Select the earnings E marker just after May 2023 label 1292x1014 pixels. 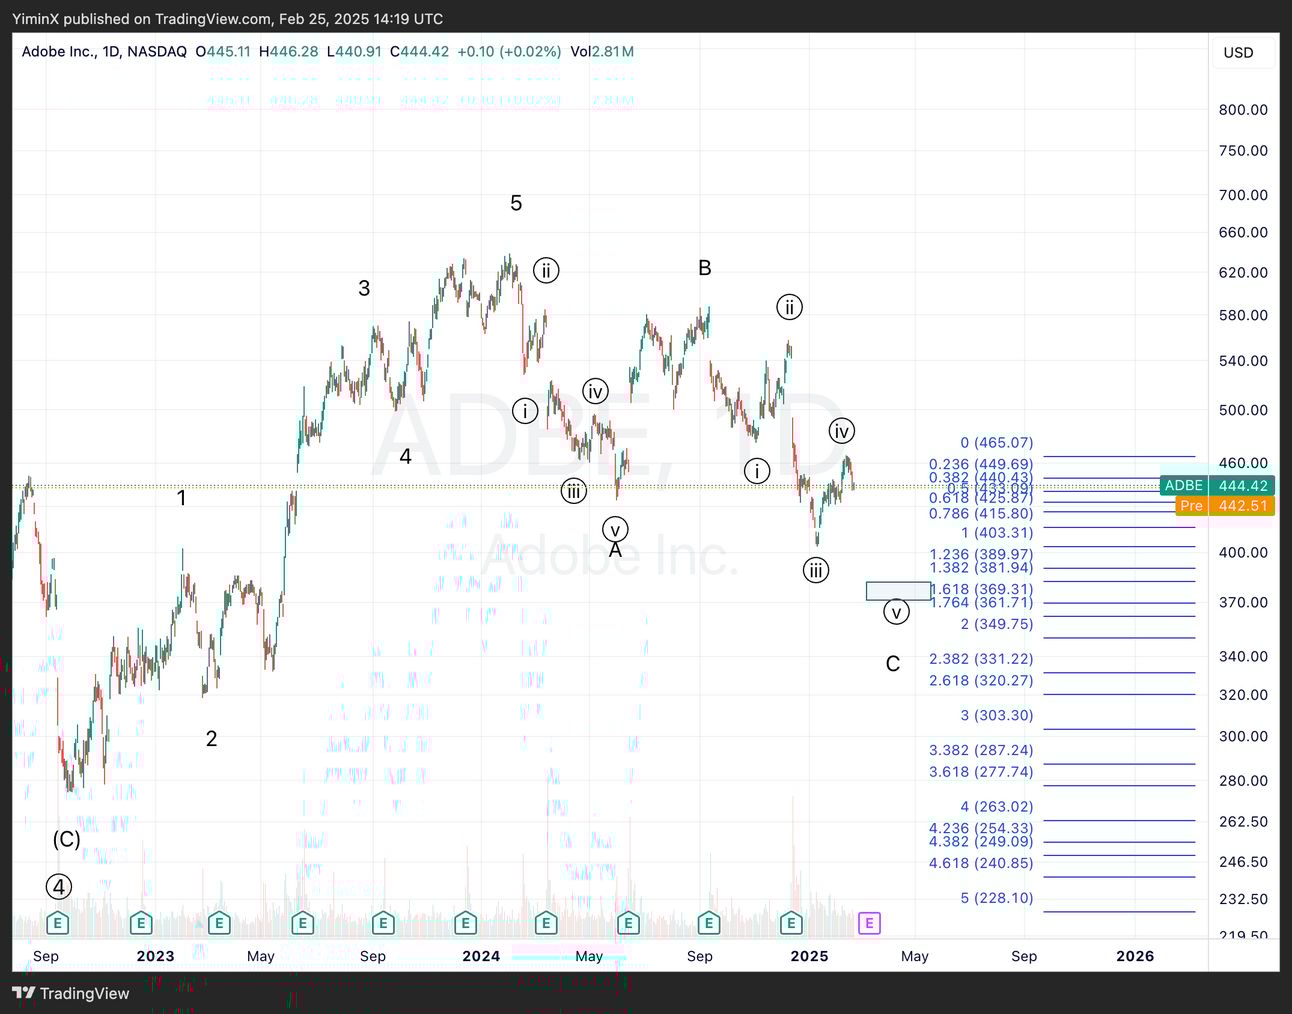point(302,923)
